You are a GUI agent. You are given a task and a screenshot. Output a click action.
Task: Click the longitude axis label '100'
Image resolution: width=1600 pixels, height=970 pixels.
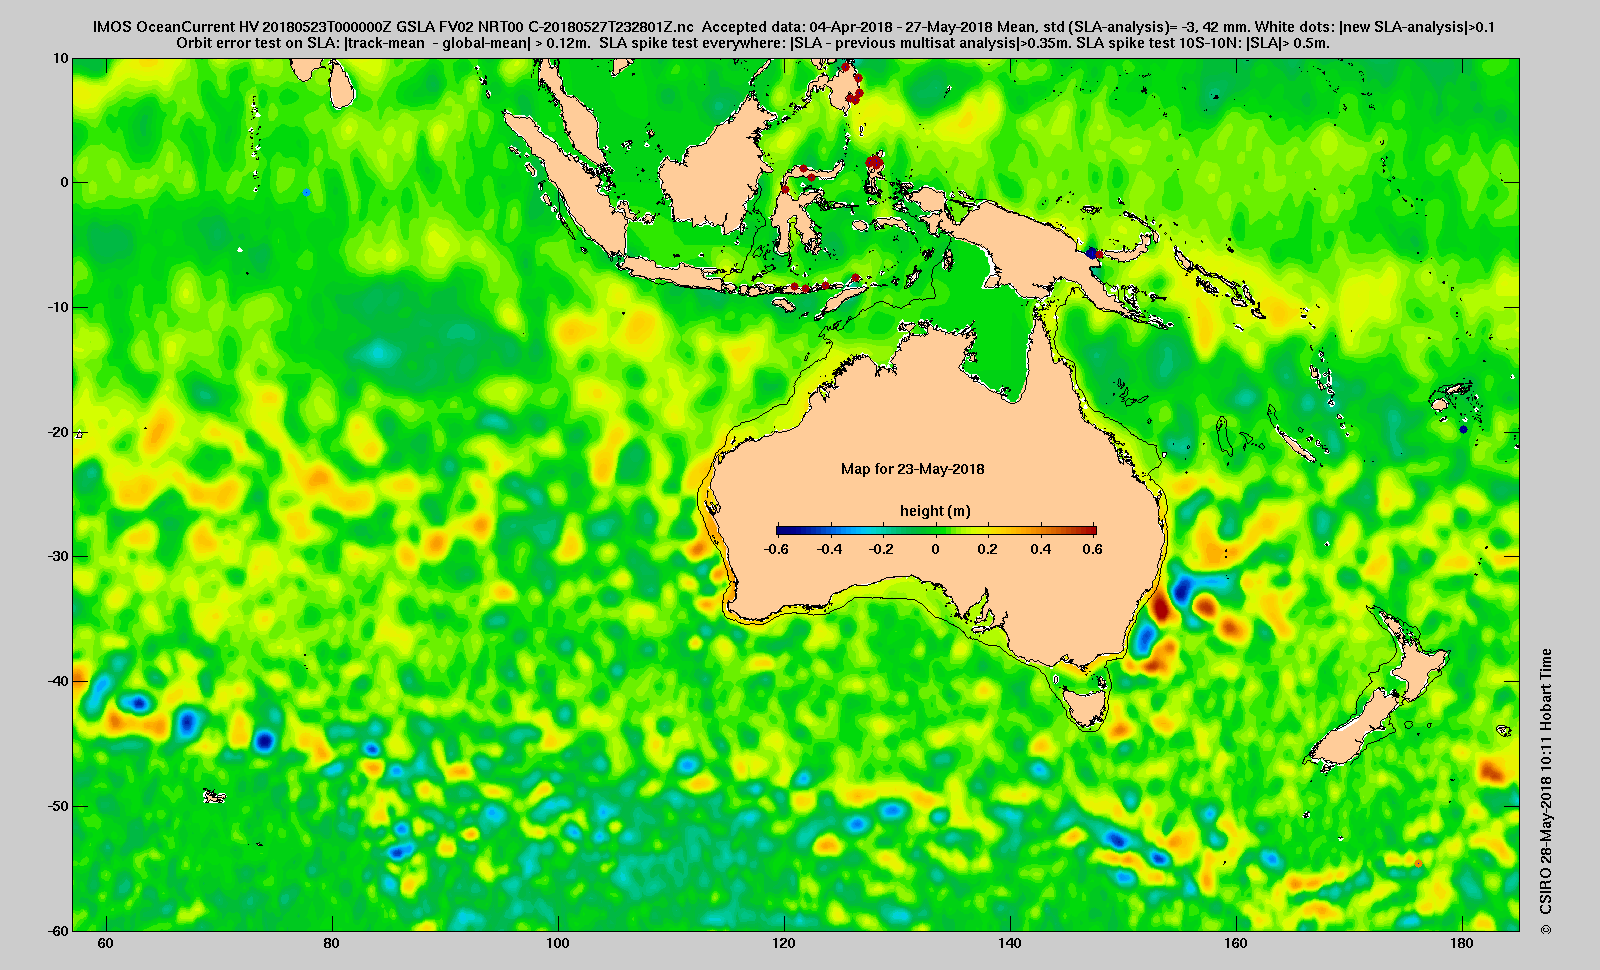(x=558, y=944)
